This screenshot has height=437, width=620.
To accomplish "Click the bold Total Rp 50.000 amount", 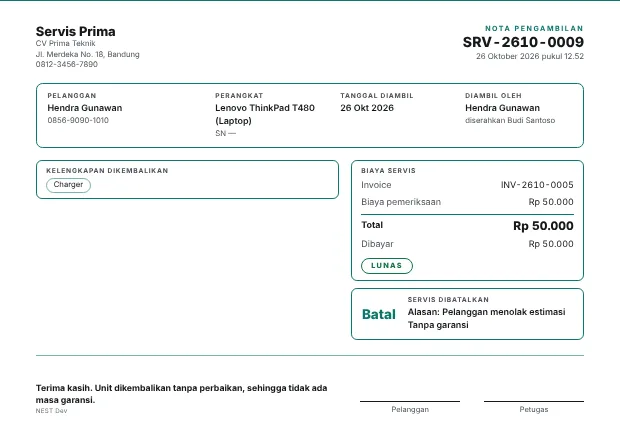I will (x=543, y=226).
